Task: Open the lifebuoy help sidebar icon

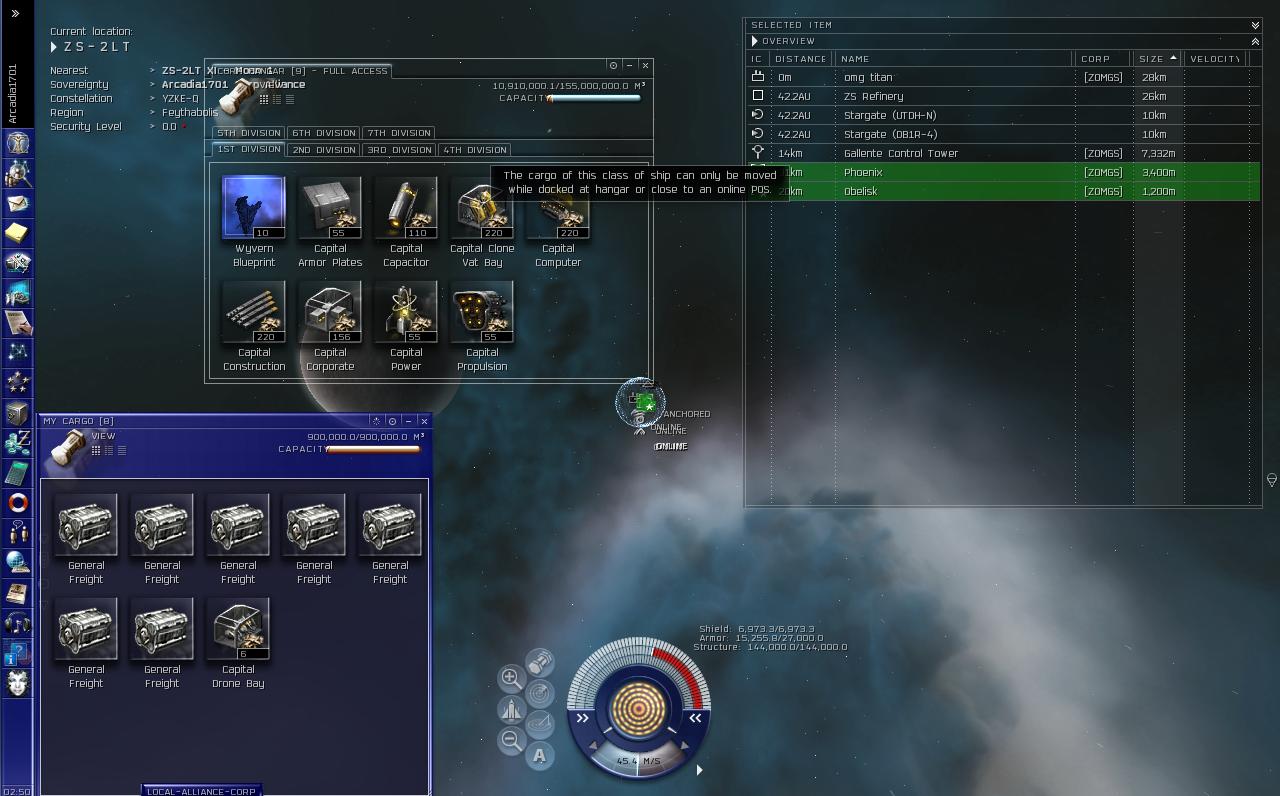Action: [x=18, y=503]
